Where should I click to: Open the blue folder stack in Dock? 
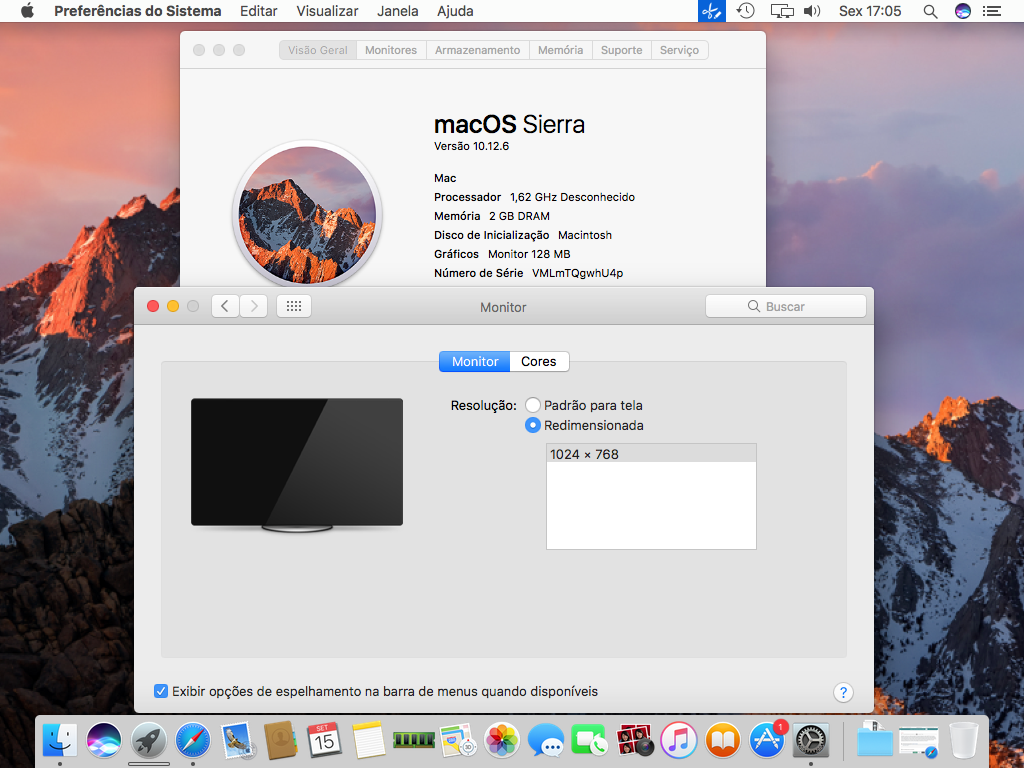[x=874, y=741]
